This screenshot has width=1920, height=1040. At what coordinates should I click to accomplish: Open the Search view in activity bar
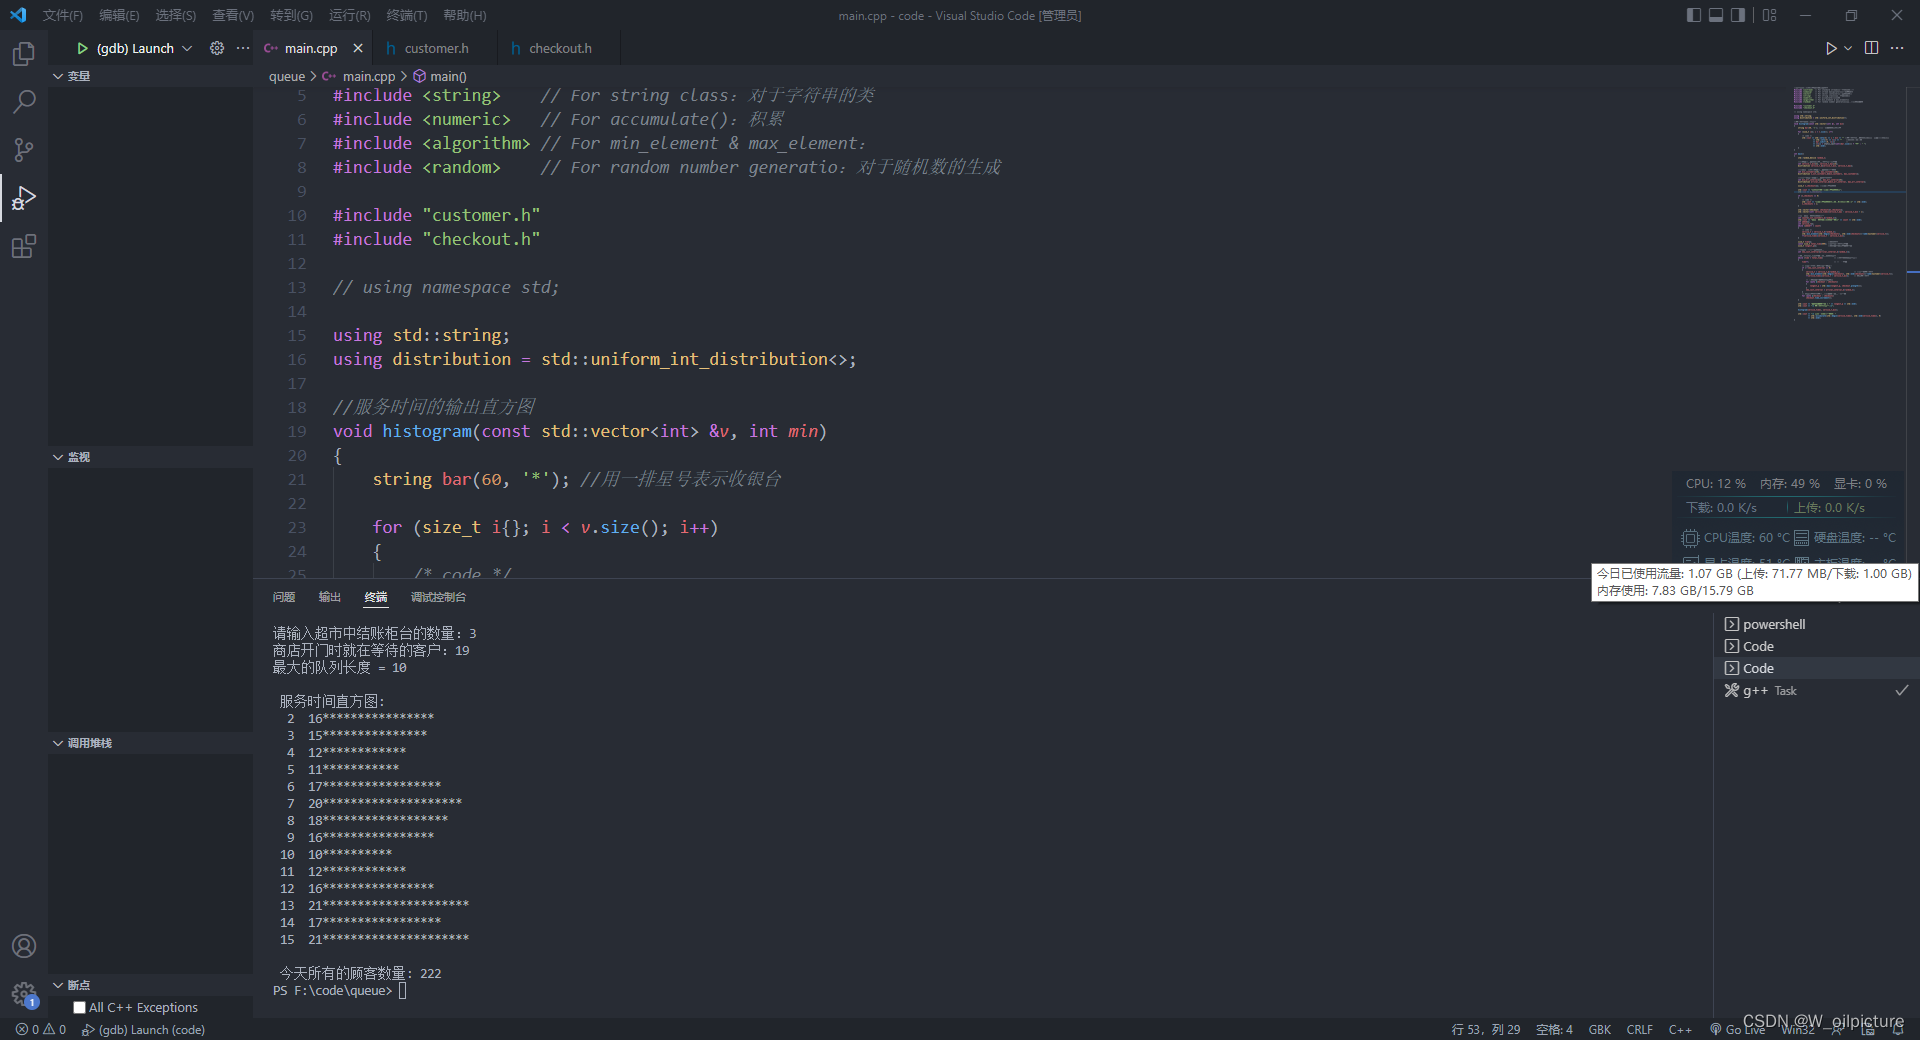pos(24,102)
